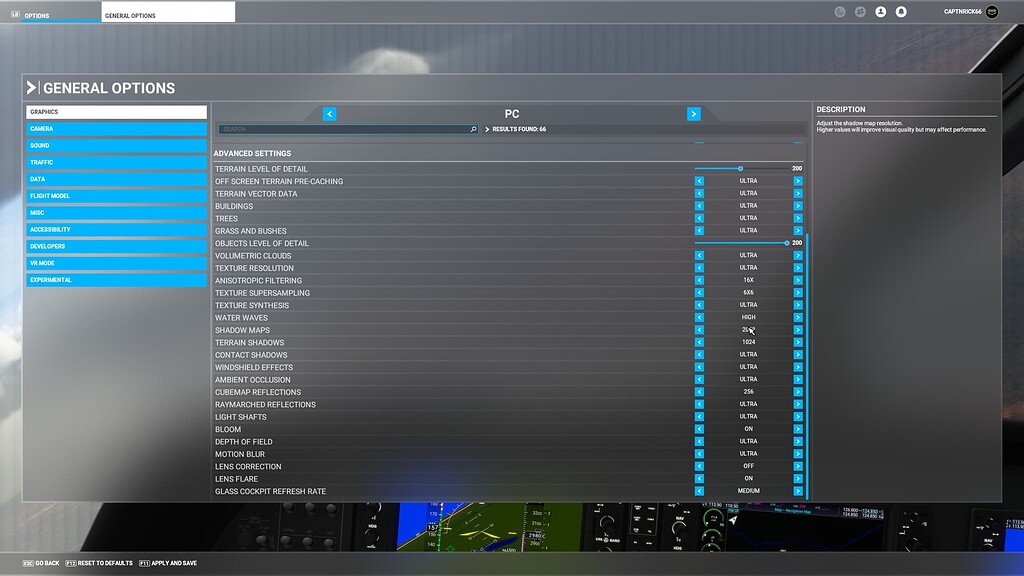Open the notifications bell icon

tap(901, 11)
